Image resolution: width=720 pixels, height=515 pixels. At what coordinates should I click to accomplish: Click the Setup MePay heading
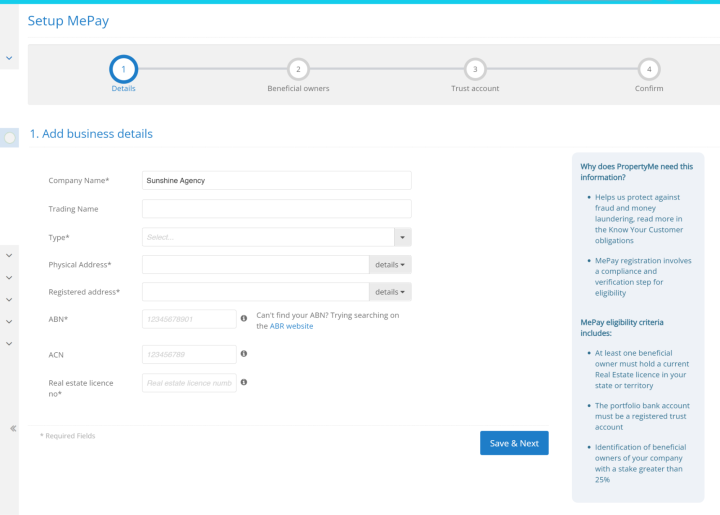point(68,21)
